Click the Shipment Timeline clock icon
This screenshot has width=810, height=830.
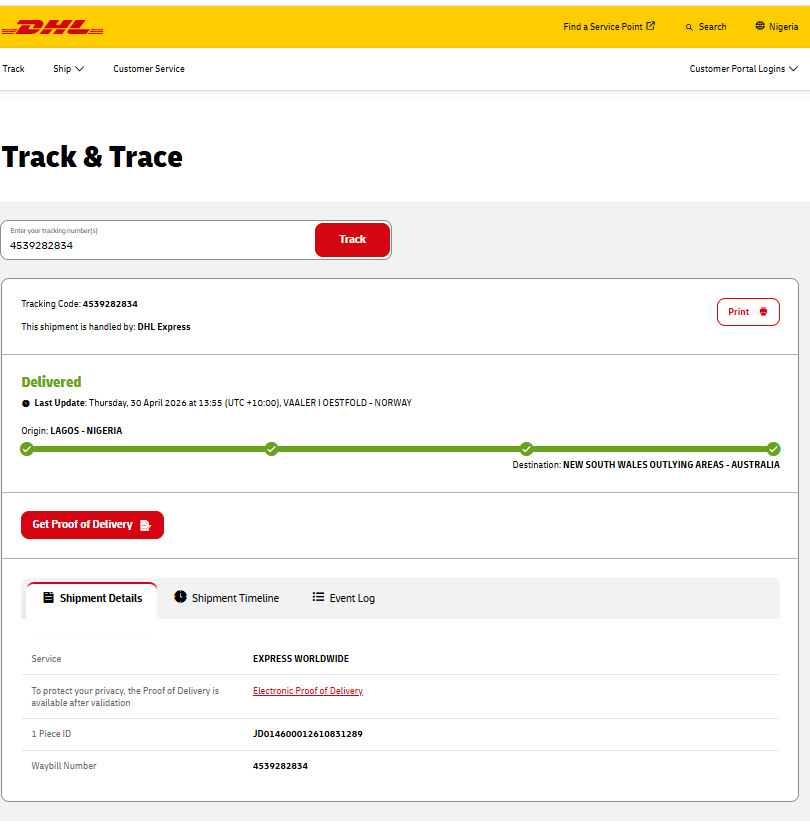tap(181, 597)
